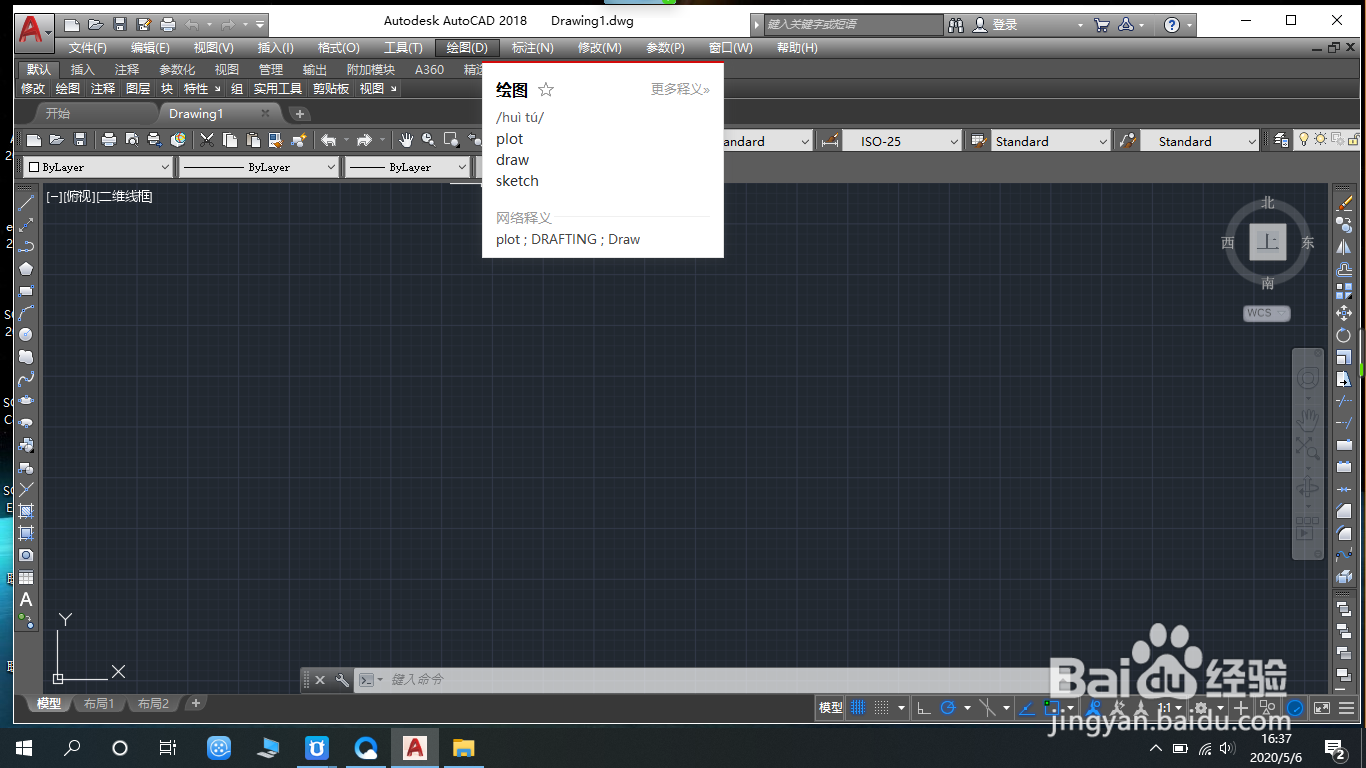Select the Circle tool
The width and height of the screenshot is (1366, 768).
[26, 335]
